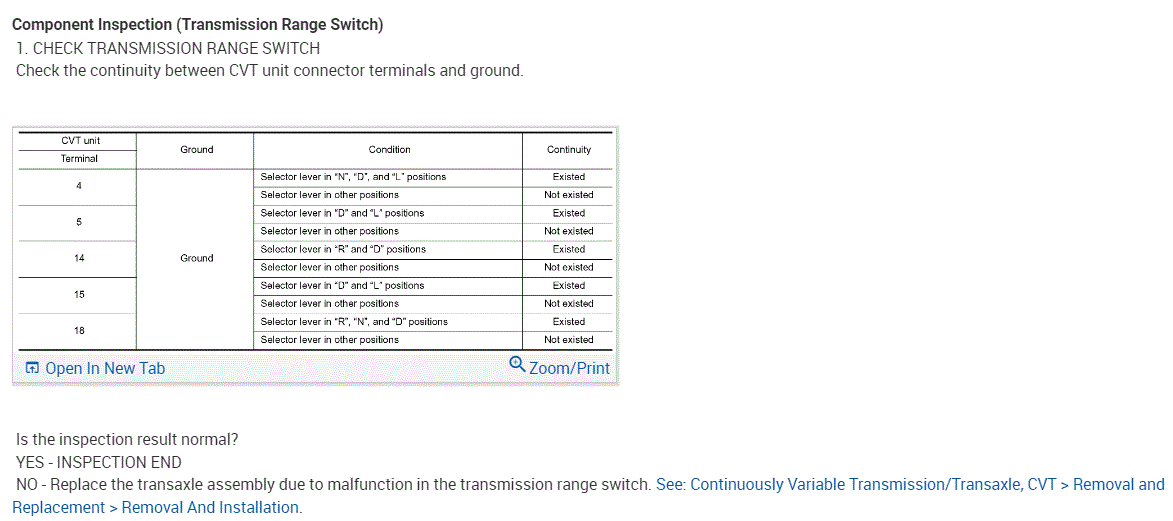Click terminal 14 cell in table
Viewport: 1173px width, 521px height.
pyautogui.click(x=78, y=258)
